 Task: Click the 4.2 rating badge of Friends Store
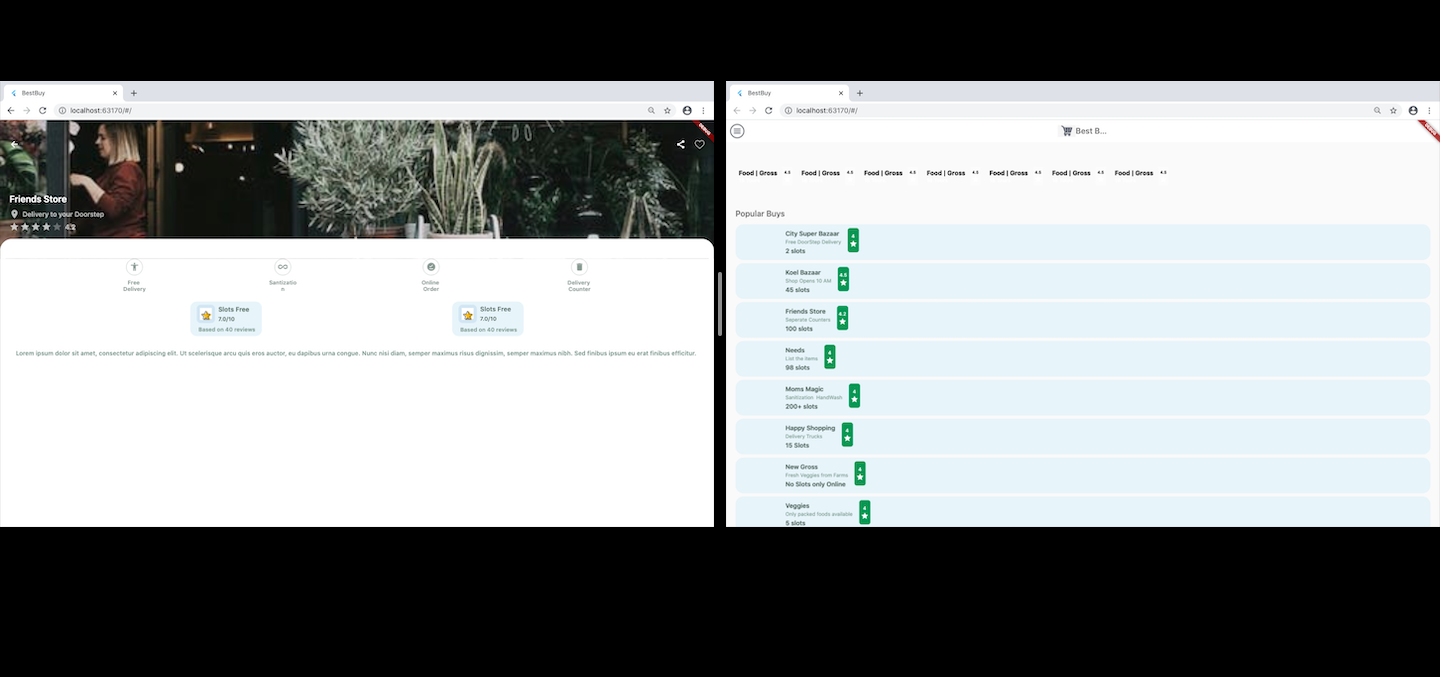tap(842, 318)
